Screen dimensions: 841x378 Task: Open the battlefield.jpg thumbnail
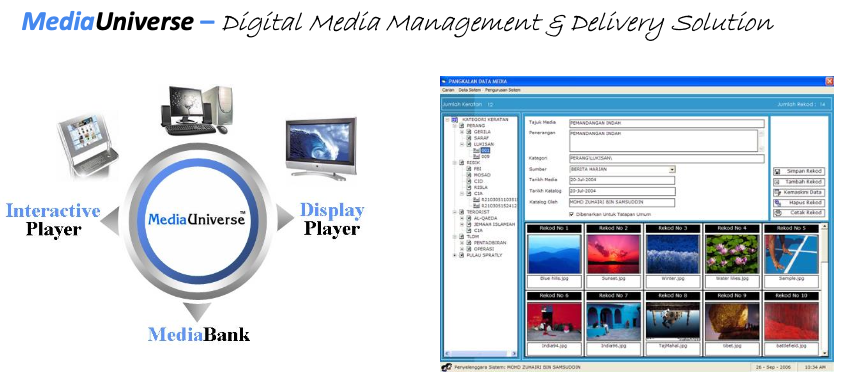pos(792,321)
